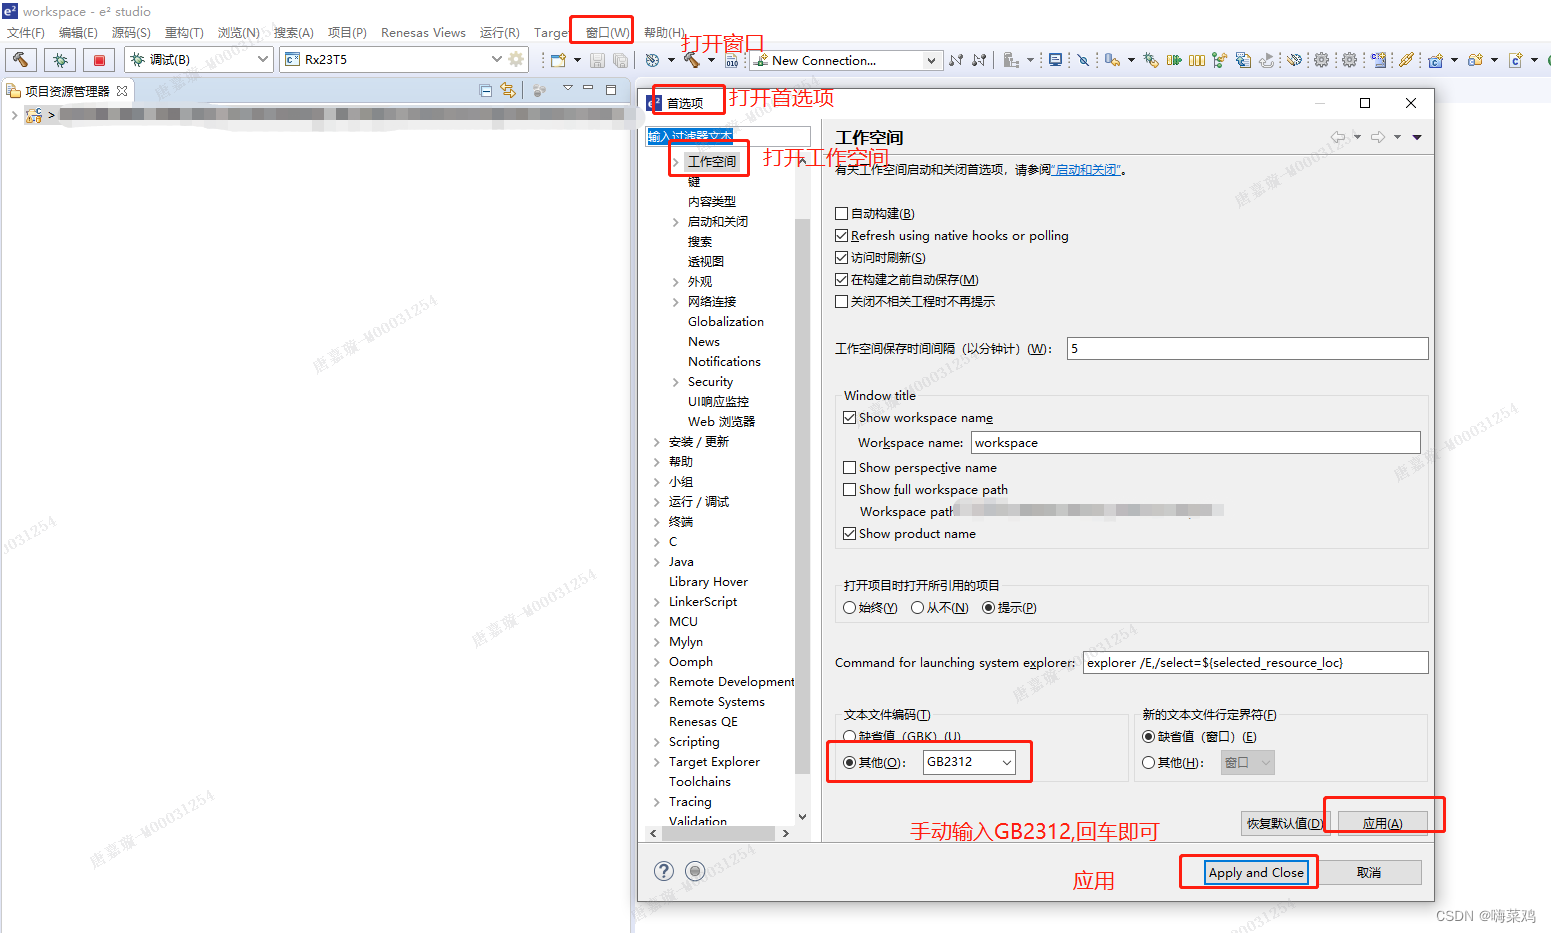Uncheck Refresh using native hooks or polling

point(843,235)
